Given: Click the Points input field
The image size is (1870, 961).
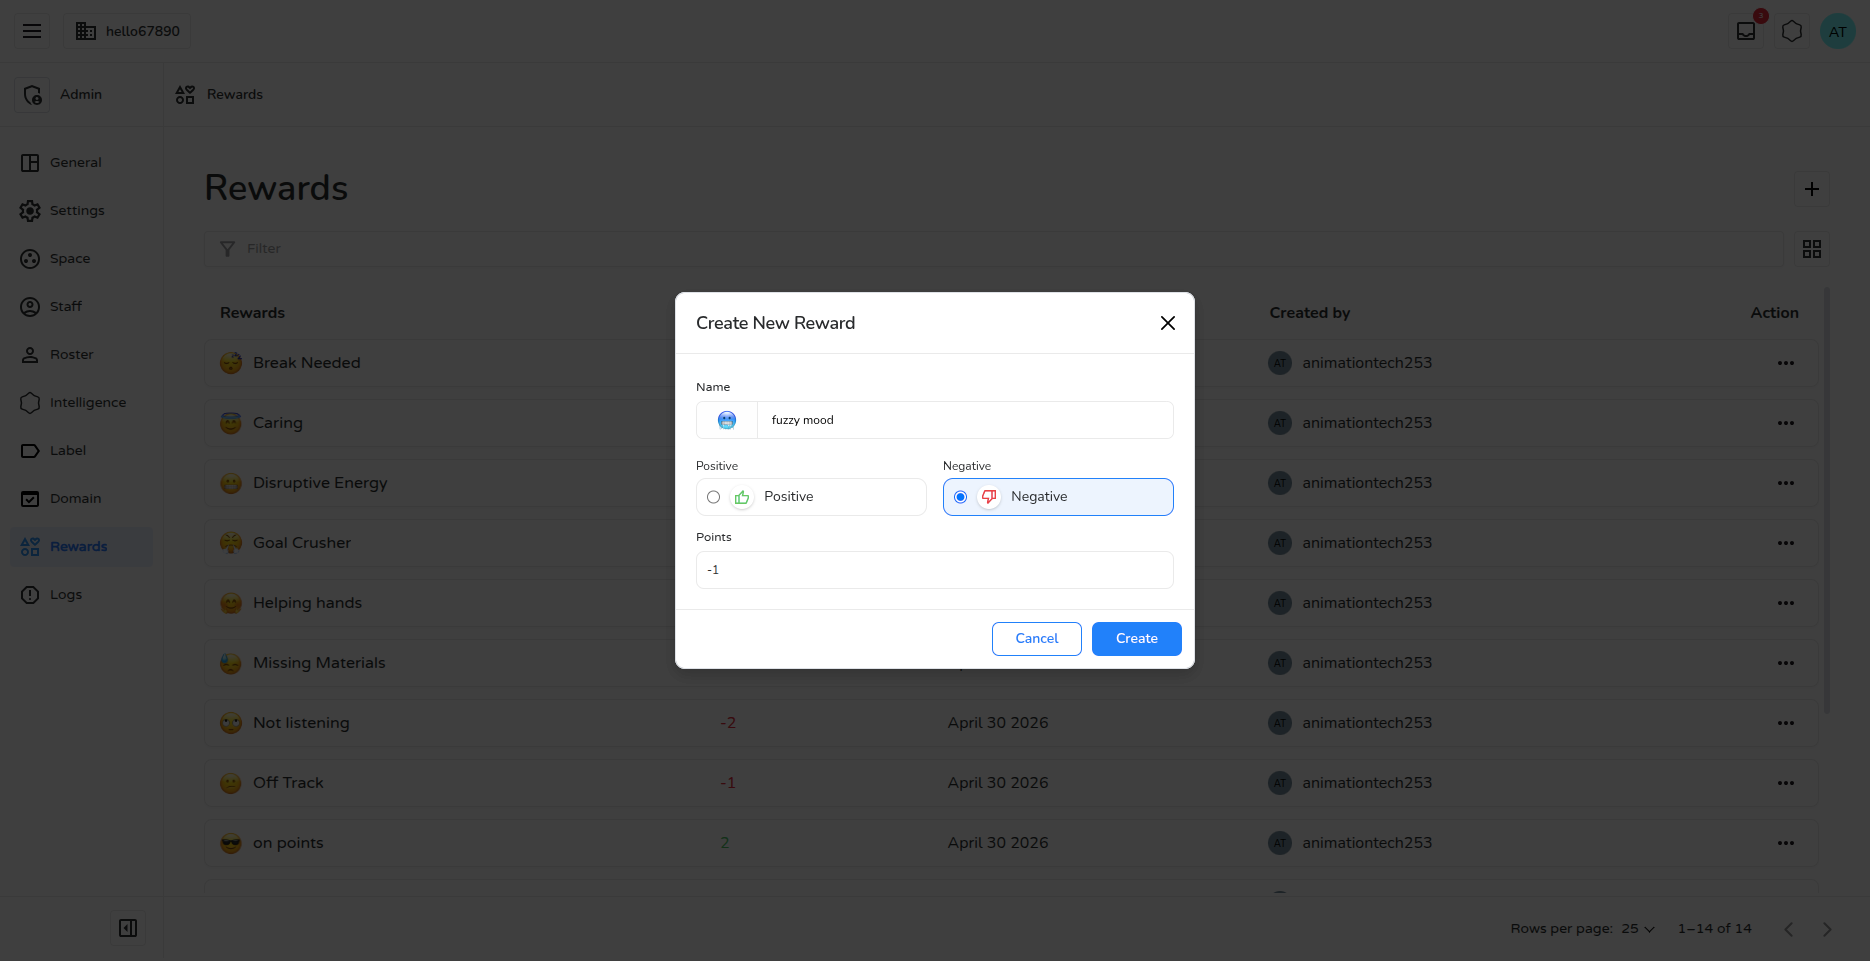Looking at the screenshot, I should point(935,570).
